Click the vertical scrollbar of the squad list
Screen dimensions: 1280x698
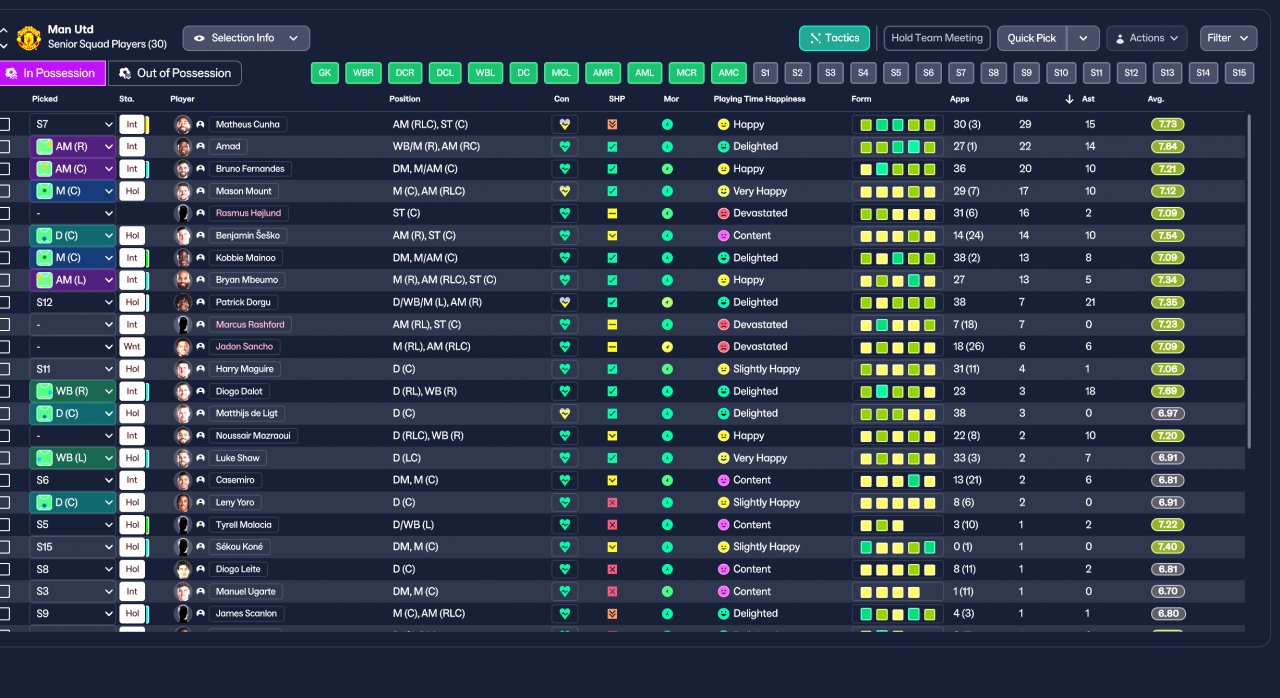[1249, 280]
